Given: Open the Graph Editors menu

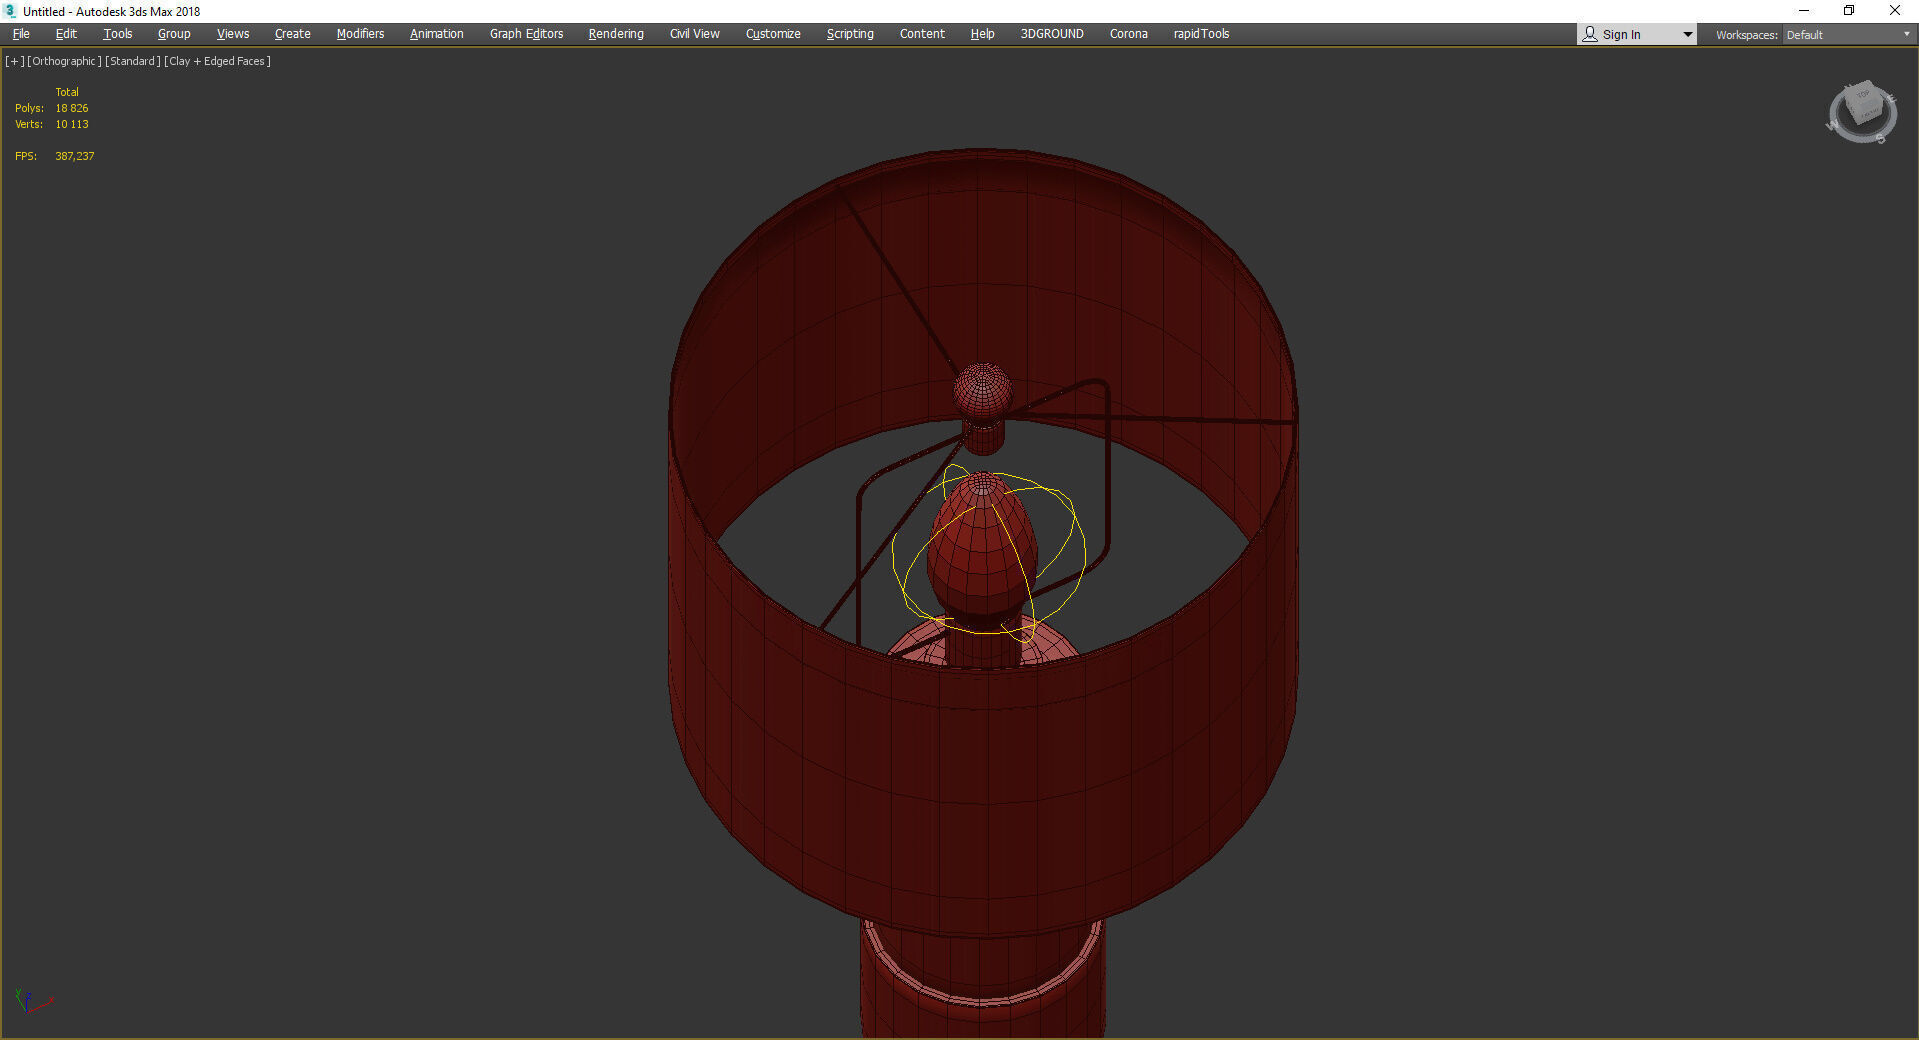Looking at the screenshot, I should click(527, 34).
